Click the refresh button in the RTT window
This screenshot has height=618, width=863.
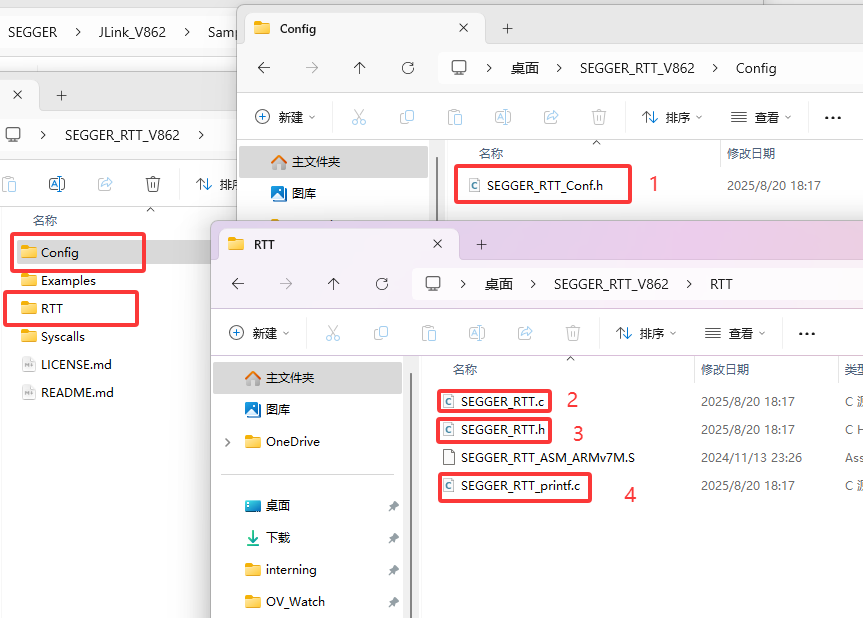(x=382, y=284)
